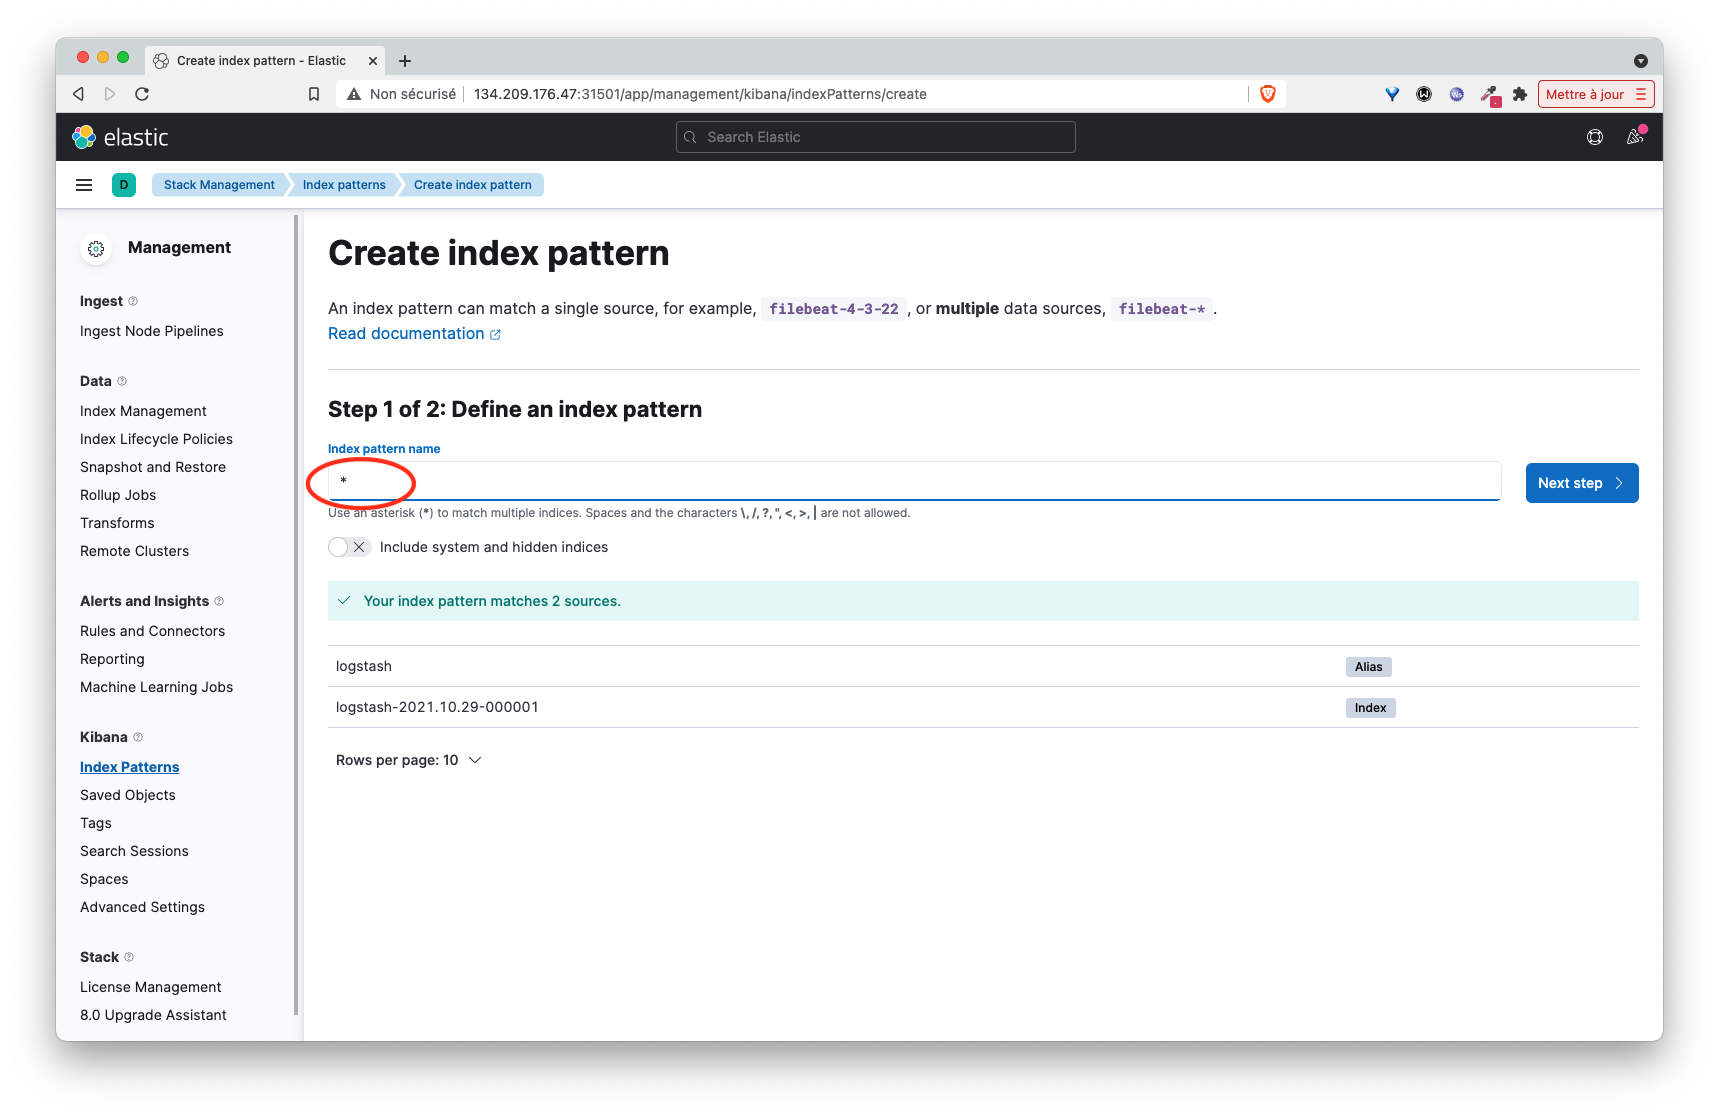Click the browser address bar URL
This screenshot has width=1719, height=1115.
point(700,94)
